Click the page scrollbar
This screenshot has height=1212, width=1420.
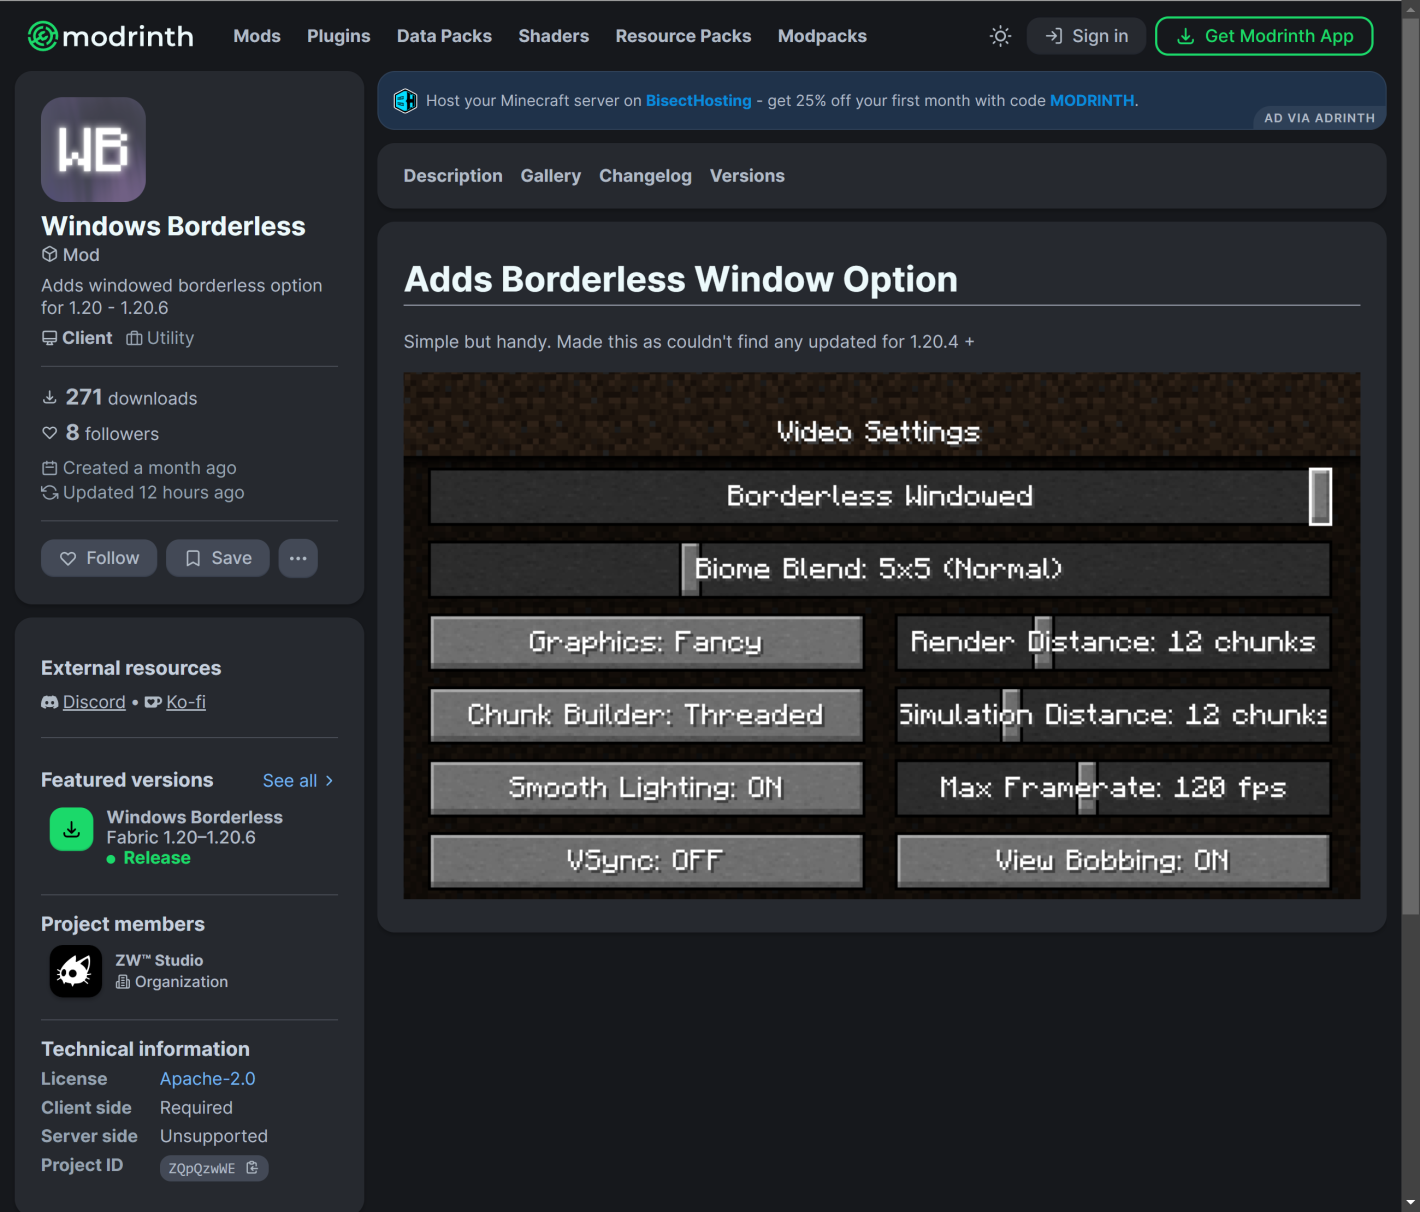pyautogui.click(x=1410, y=466)
